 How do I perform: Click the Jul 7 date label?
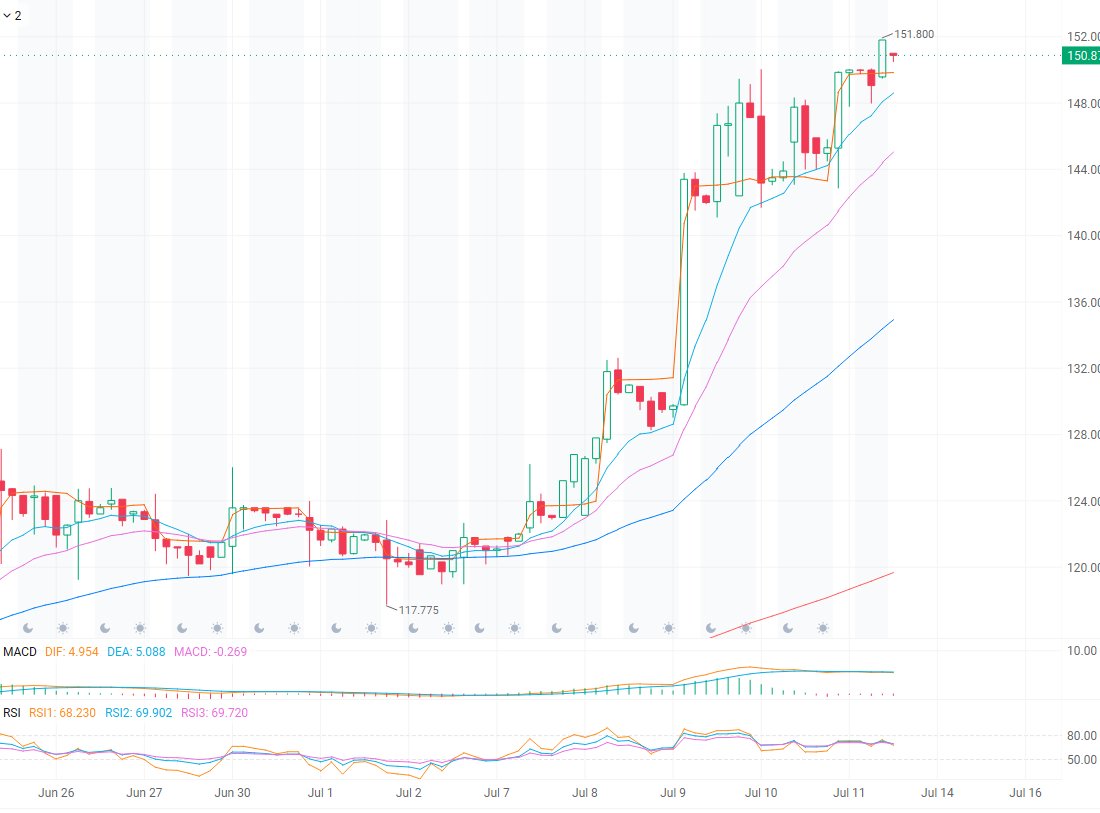(x=497, y=793)
